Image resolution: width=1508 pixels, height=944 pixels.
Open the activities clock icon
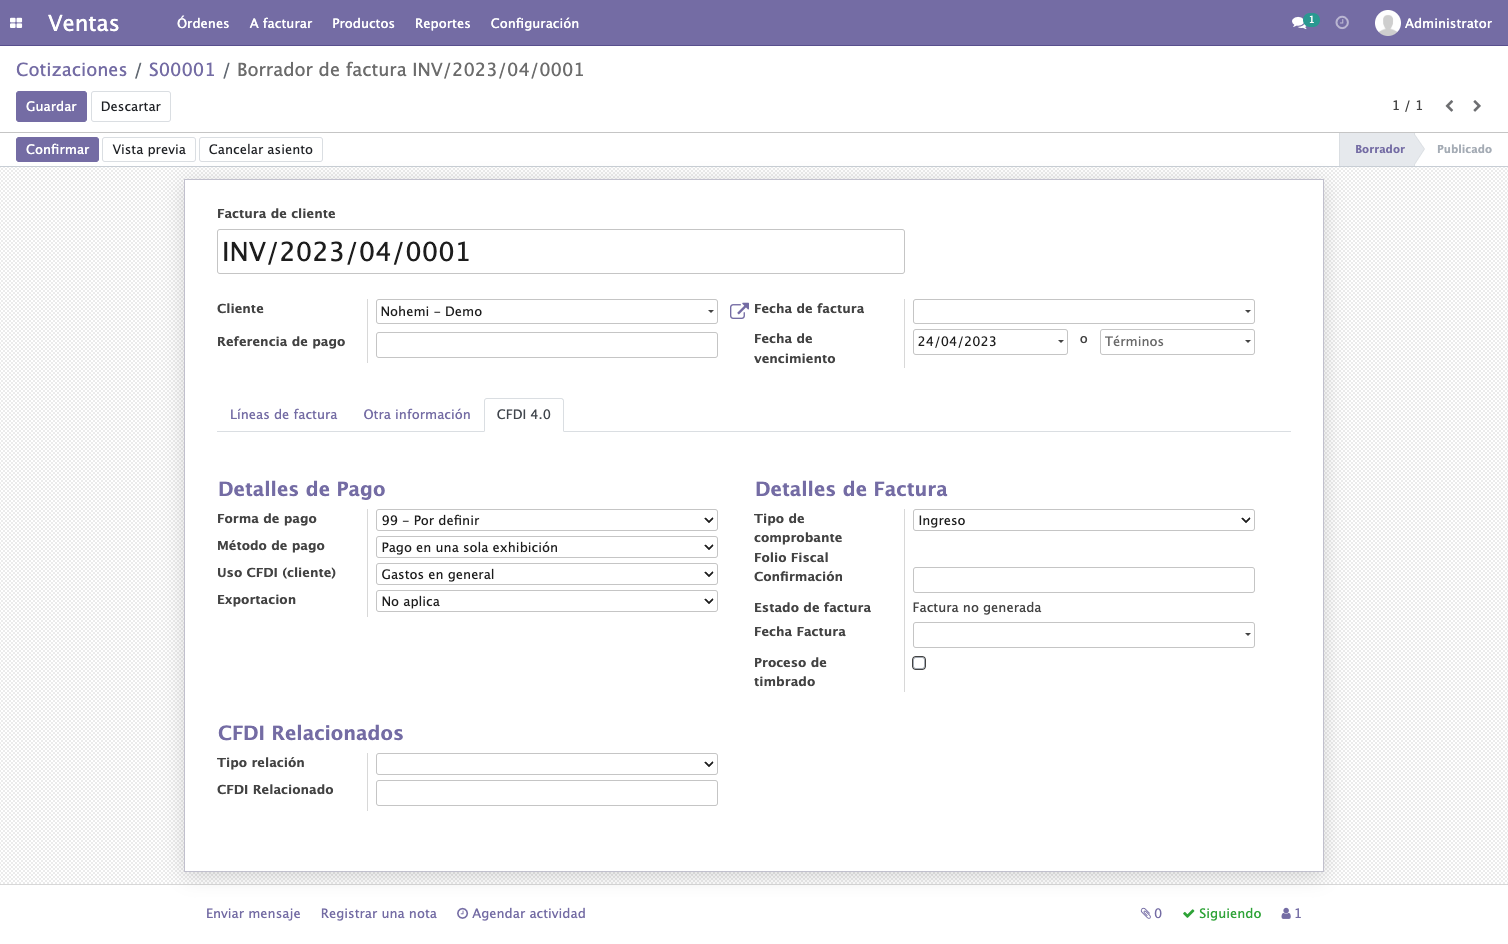pos(1342,23)
